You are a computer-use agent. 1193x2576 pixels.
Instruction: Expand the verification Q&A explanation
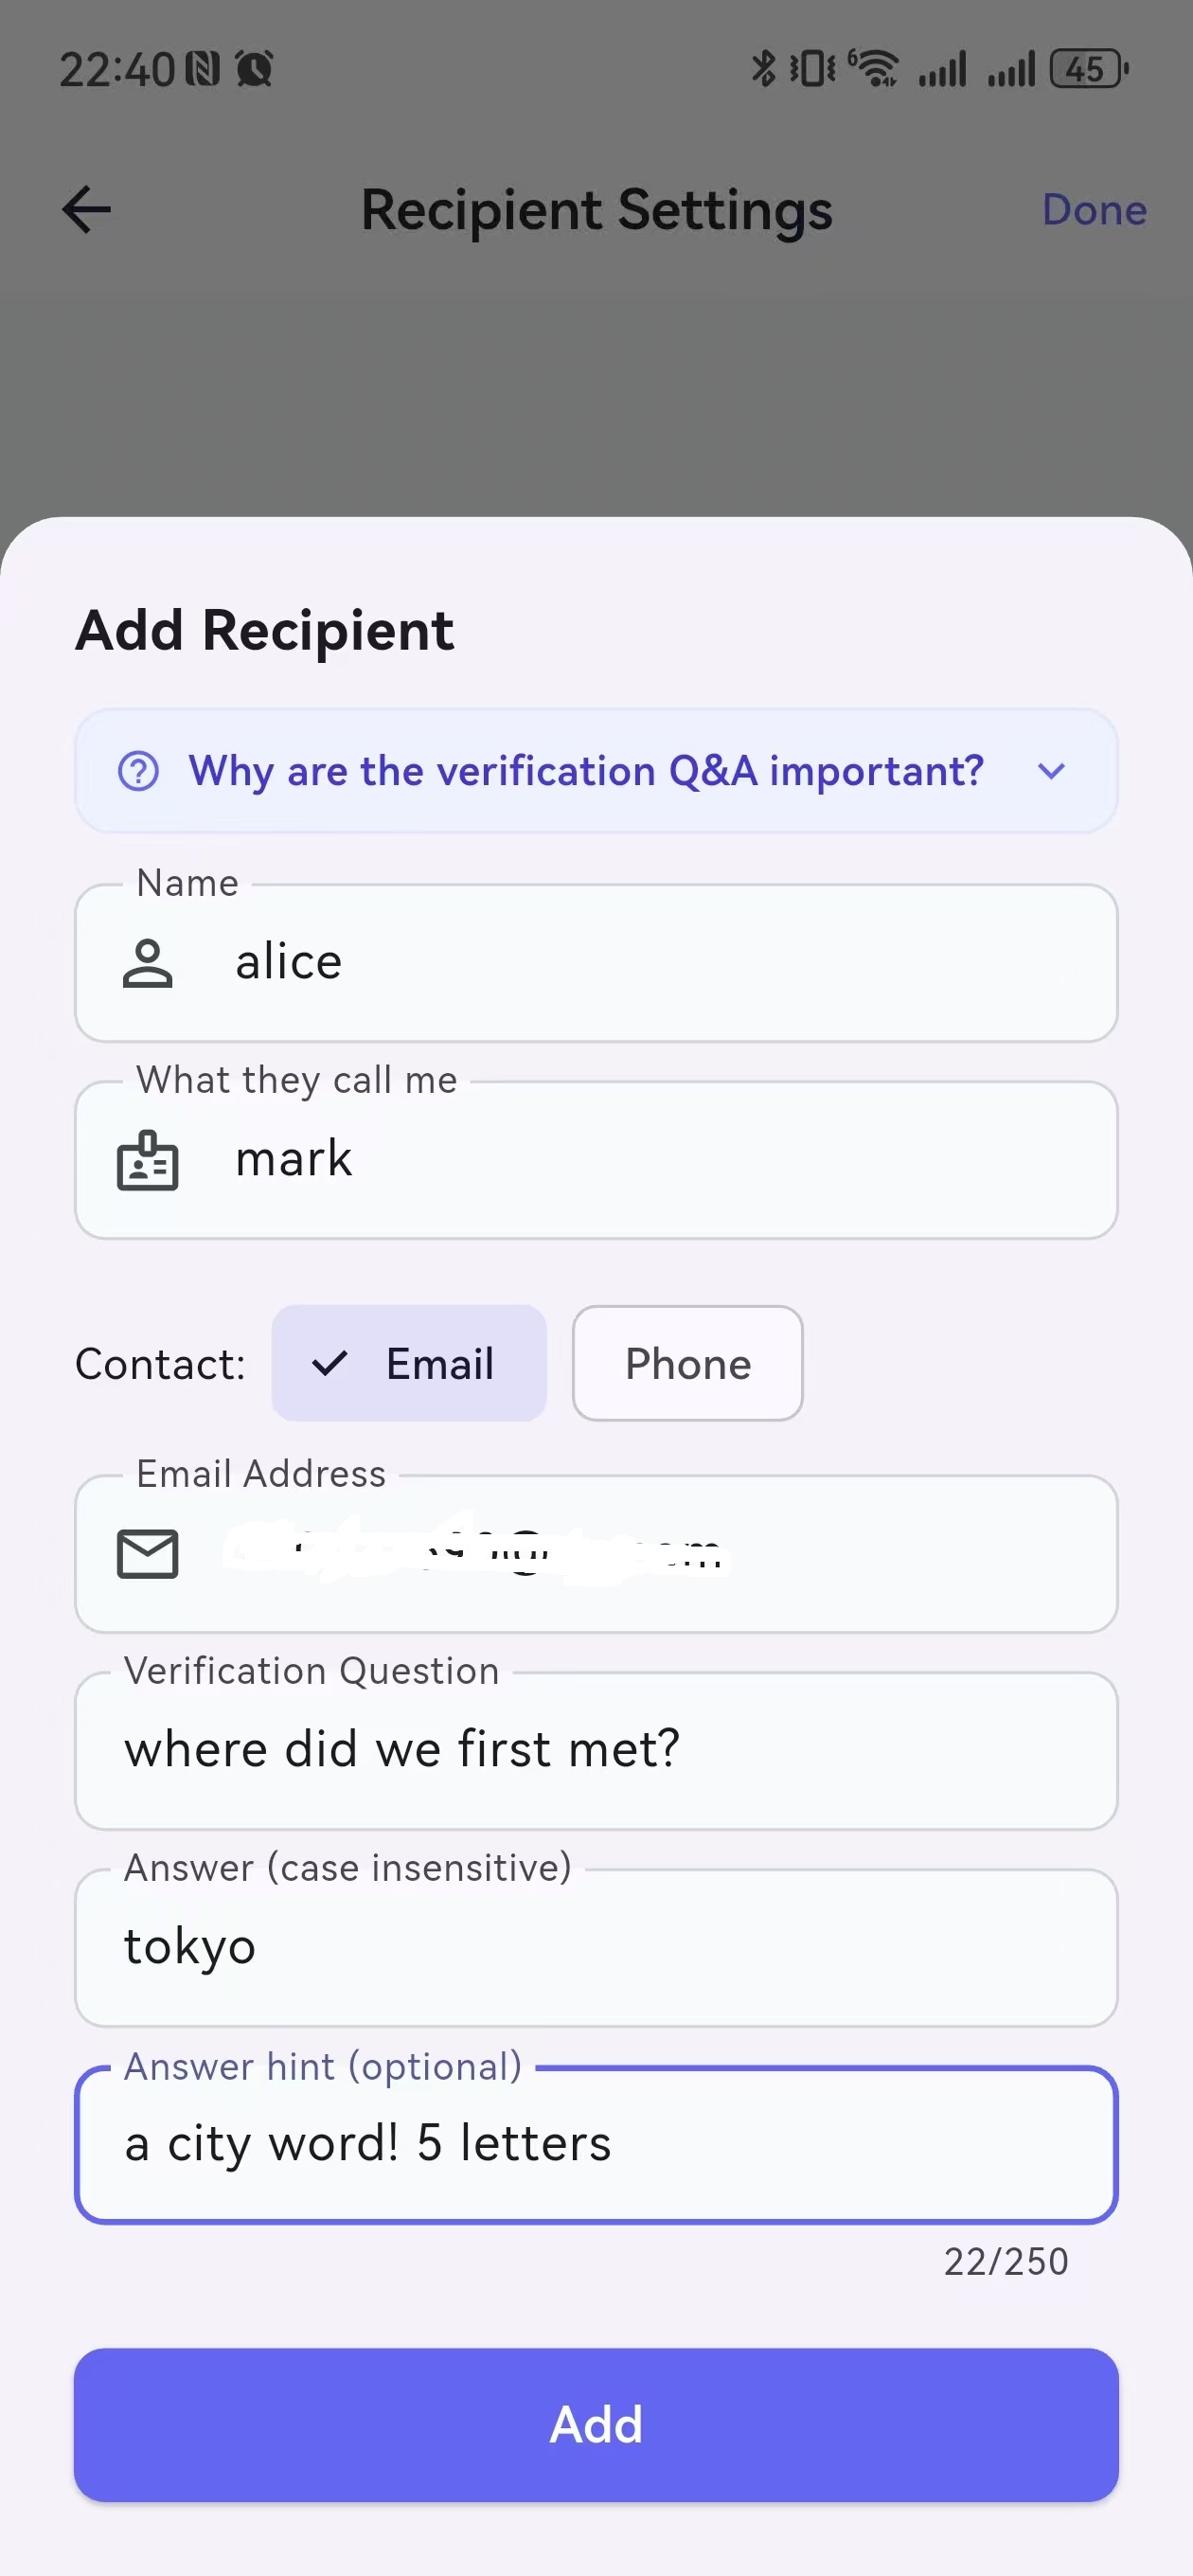click(x=1051, y=771)
